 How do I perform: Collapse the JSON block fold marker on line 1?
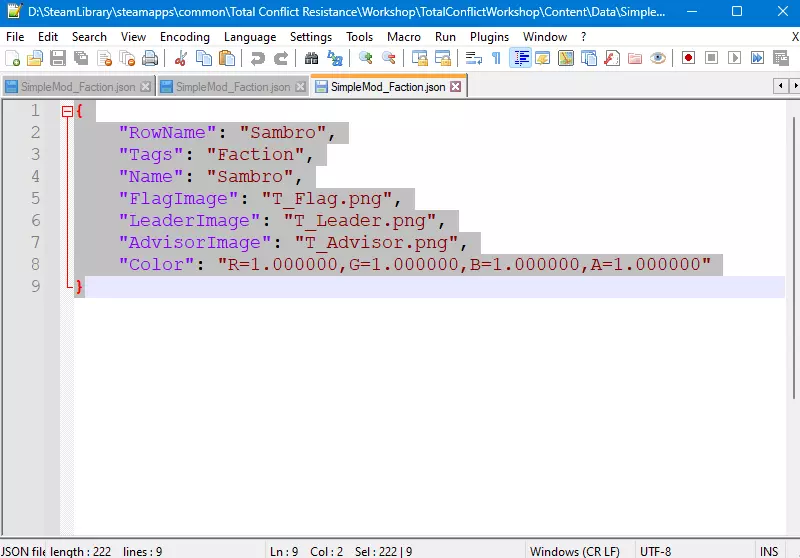67,112
